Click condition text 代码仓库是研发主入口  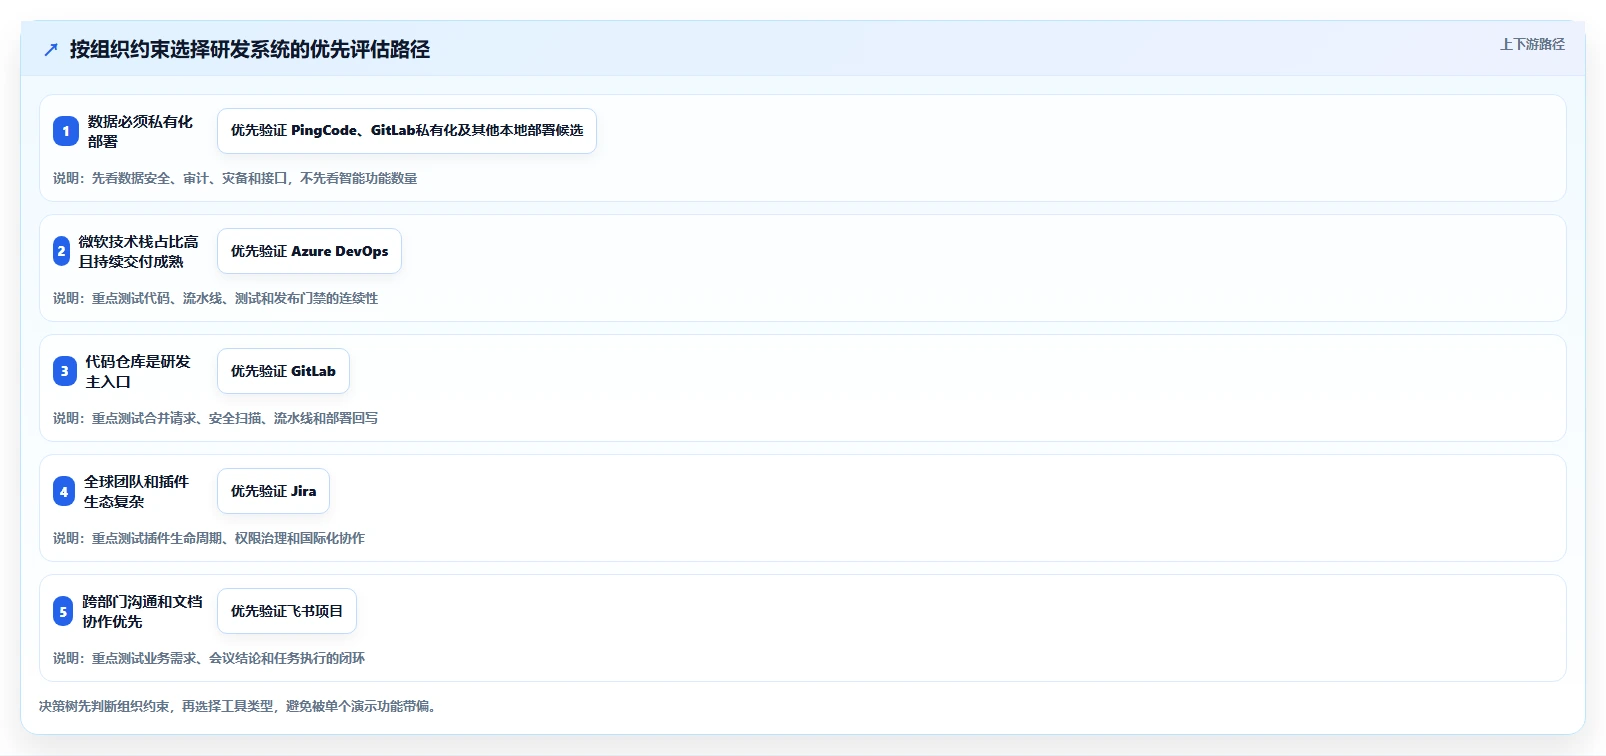[x=137, y=371]
